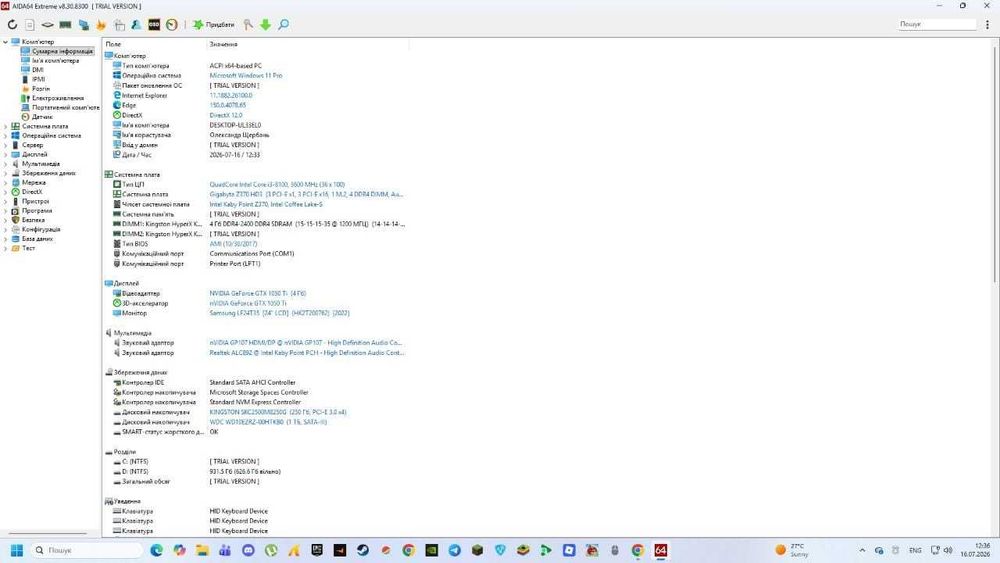Open NVIDIA GeForce GTX 1050 Ti video adapter link
This screenshot has height=563, width=1000.
258,293
